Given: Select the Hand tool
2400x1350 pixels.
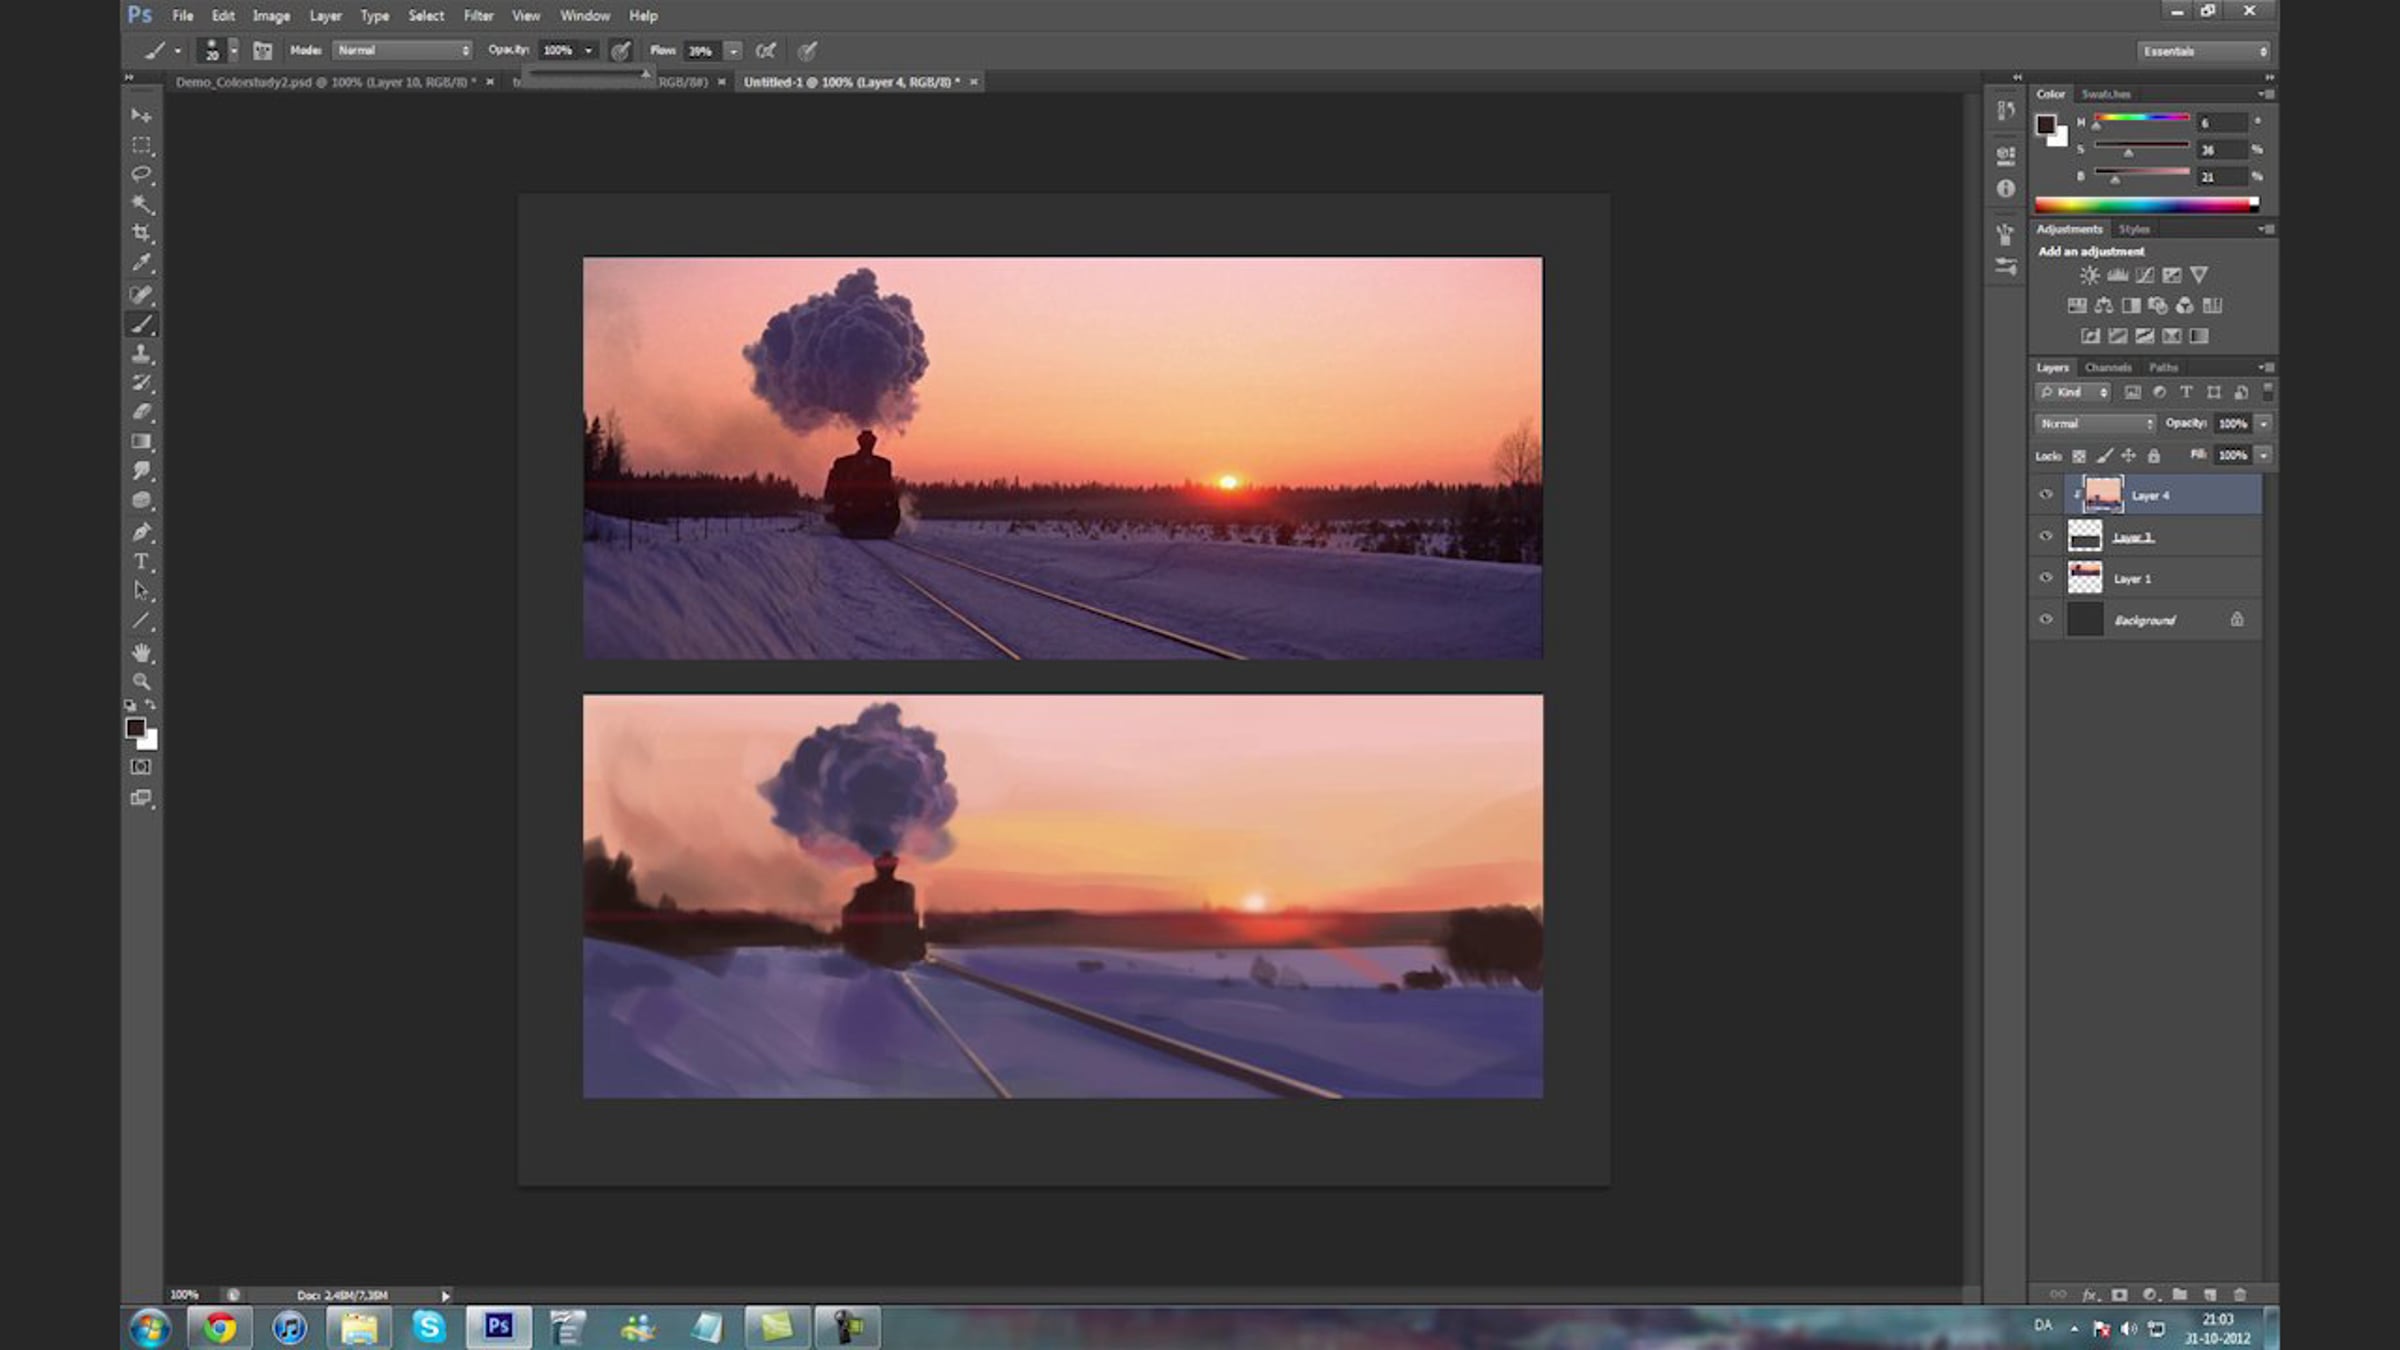Looking at the screenshot, I should click(x=141, y=652).
